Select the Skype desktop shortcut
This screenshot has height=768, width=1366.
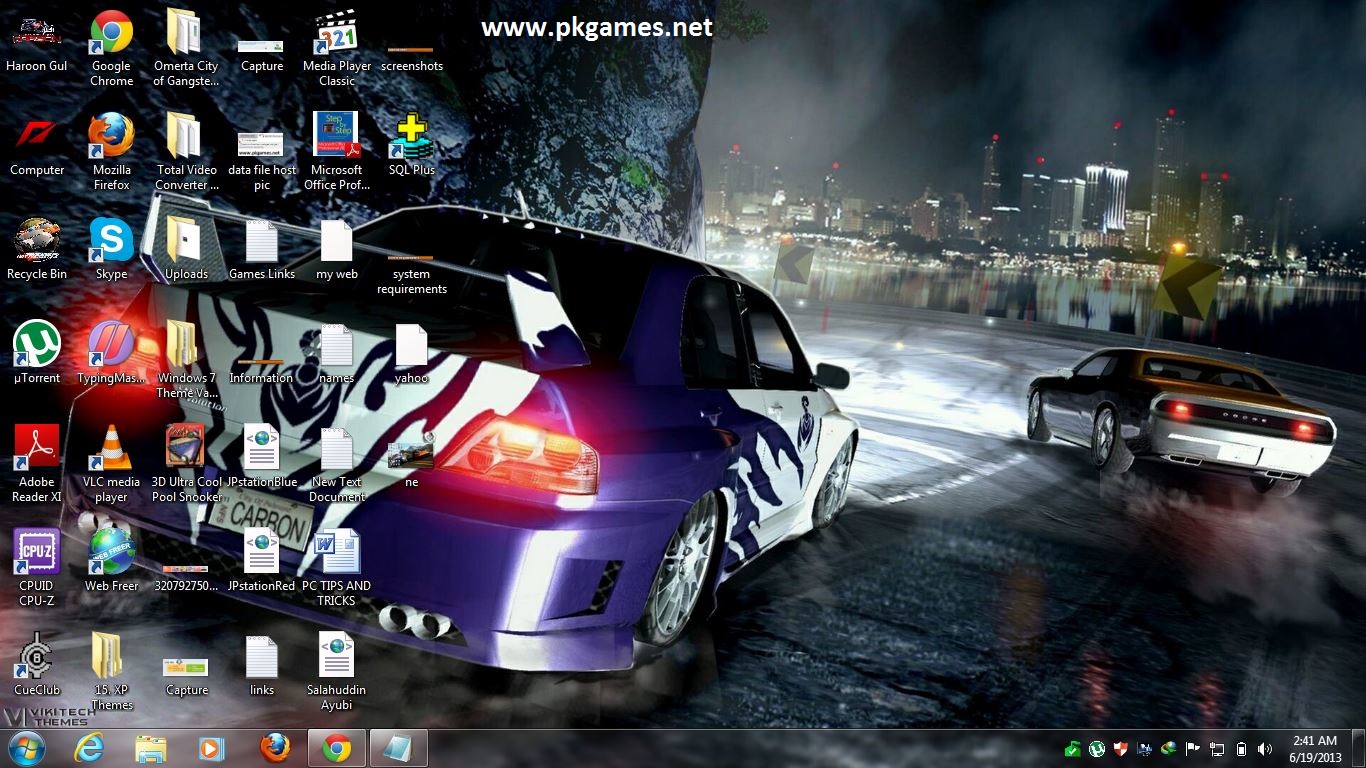coord(111,249)
